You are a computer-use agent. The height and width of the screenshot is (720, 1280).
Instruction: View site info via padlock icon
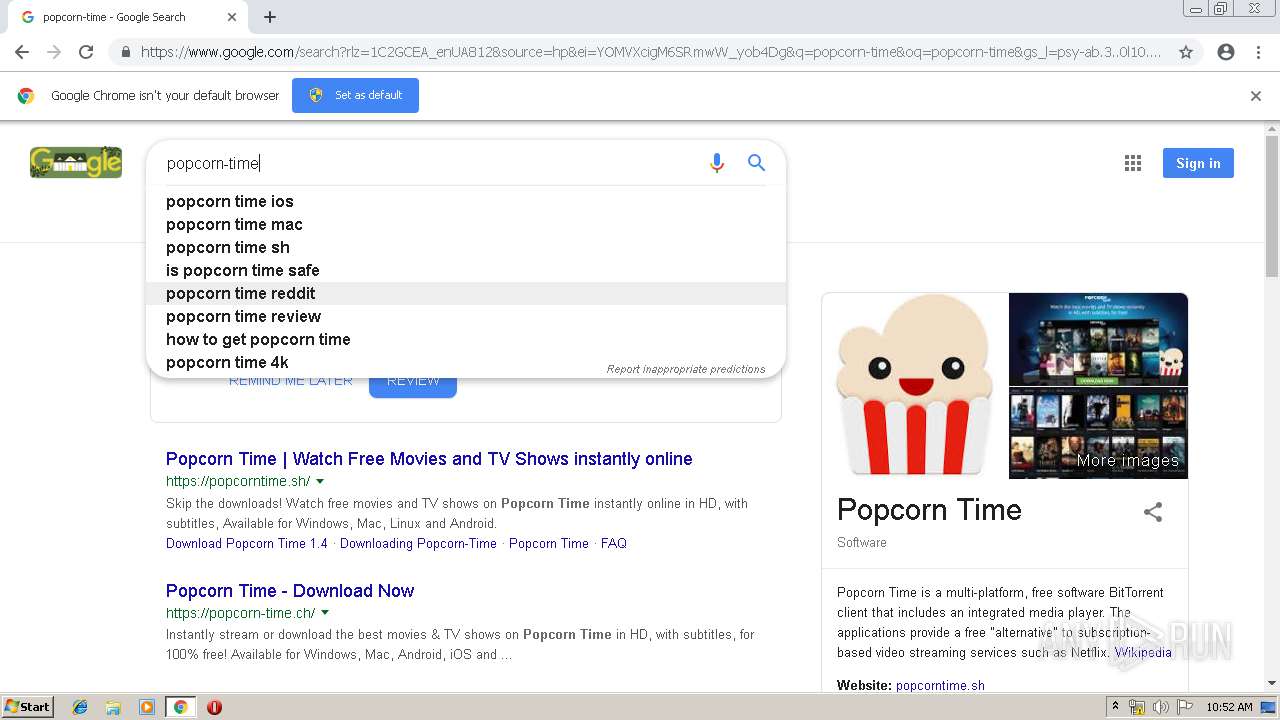pyautogui.click(x=125, y=52)
